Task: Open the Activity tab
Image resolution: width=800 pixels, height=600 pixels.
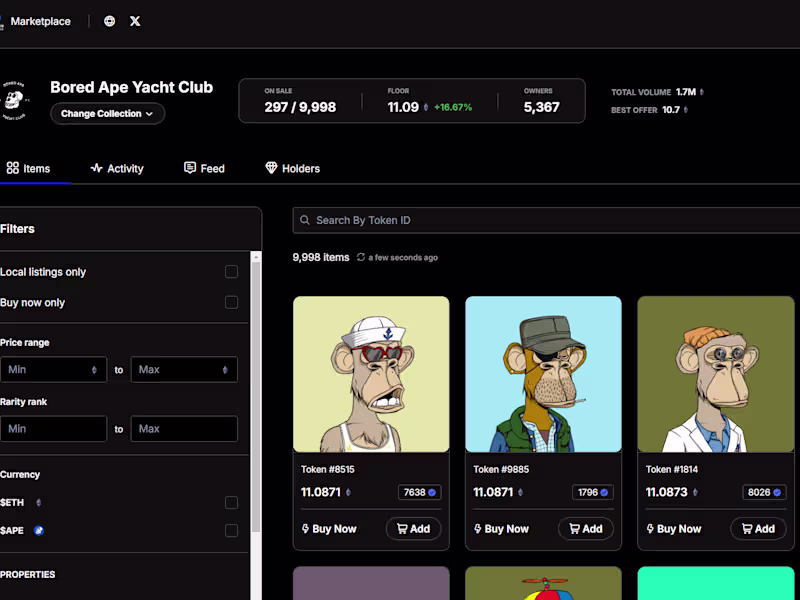Action: pyautogui.click(x=117, y=168)
